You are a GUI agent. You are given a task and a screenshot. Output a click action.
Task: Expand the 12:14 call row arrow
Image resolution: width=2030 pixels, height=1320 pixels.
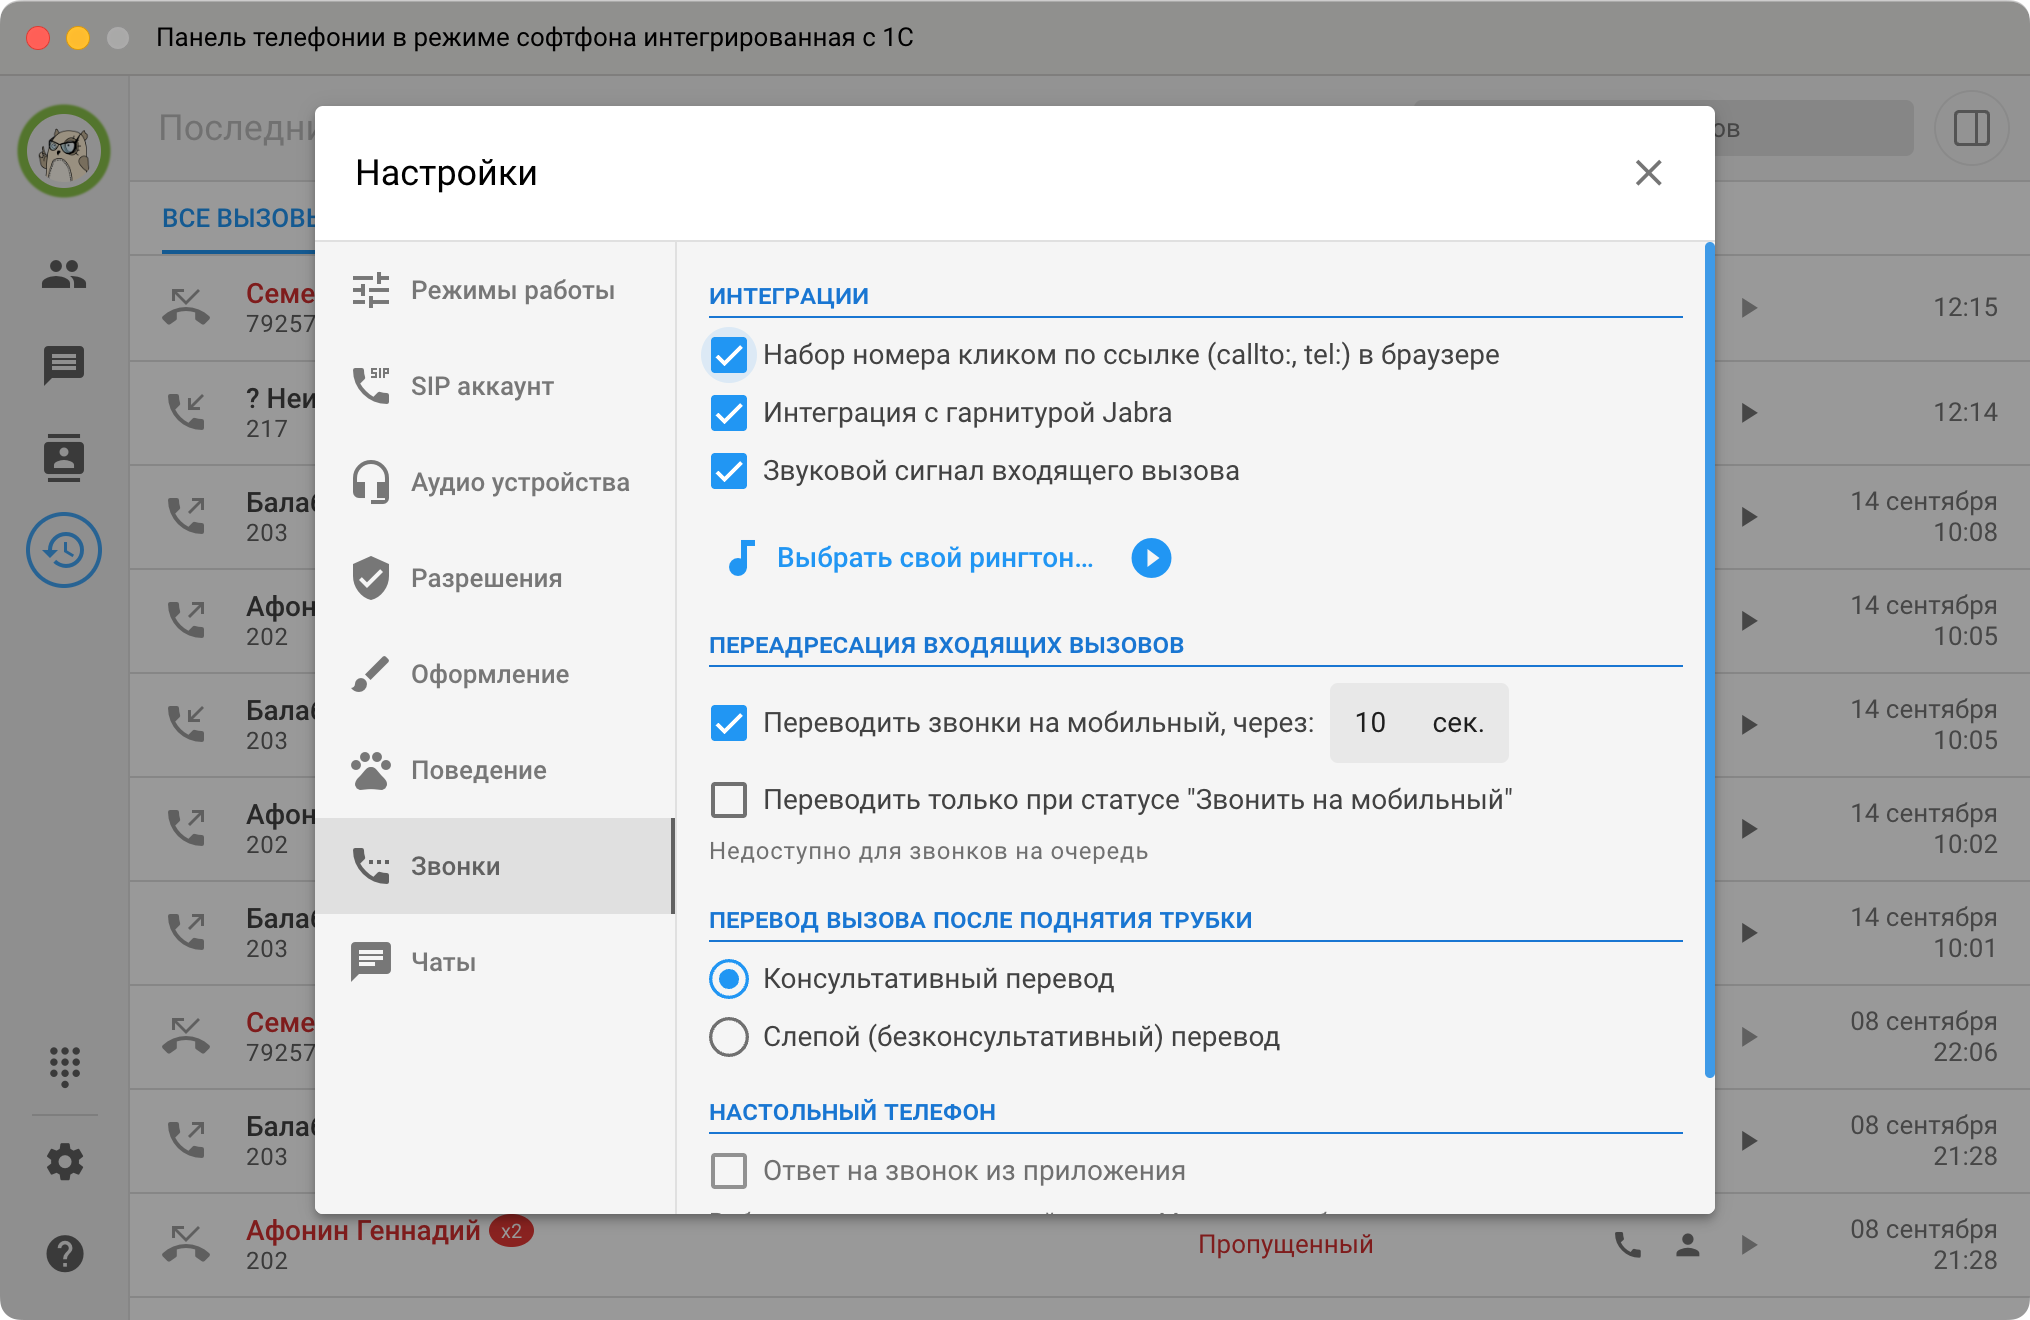click(1749, 413)
